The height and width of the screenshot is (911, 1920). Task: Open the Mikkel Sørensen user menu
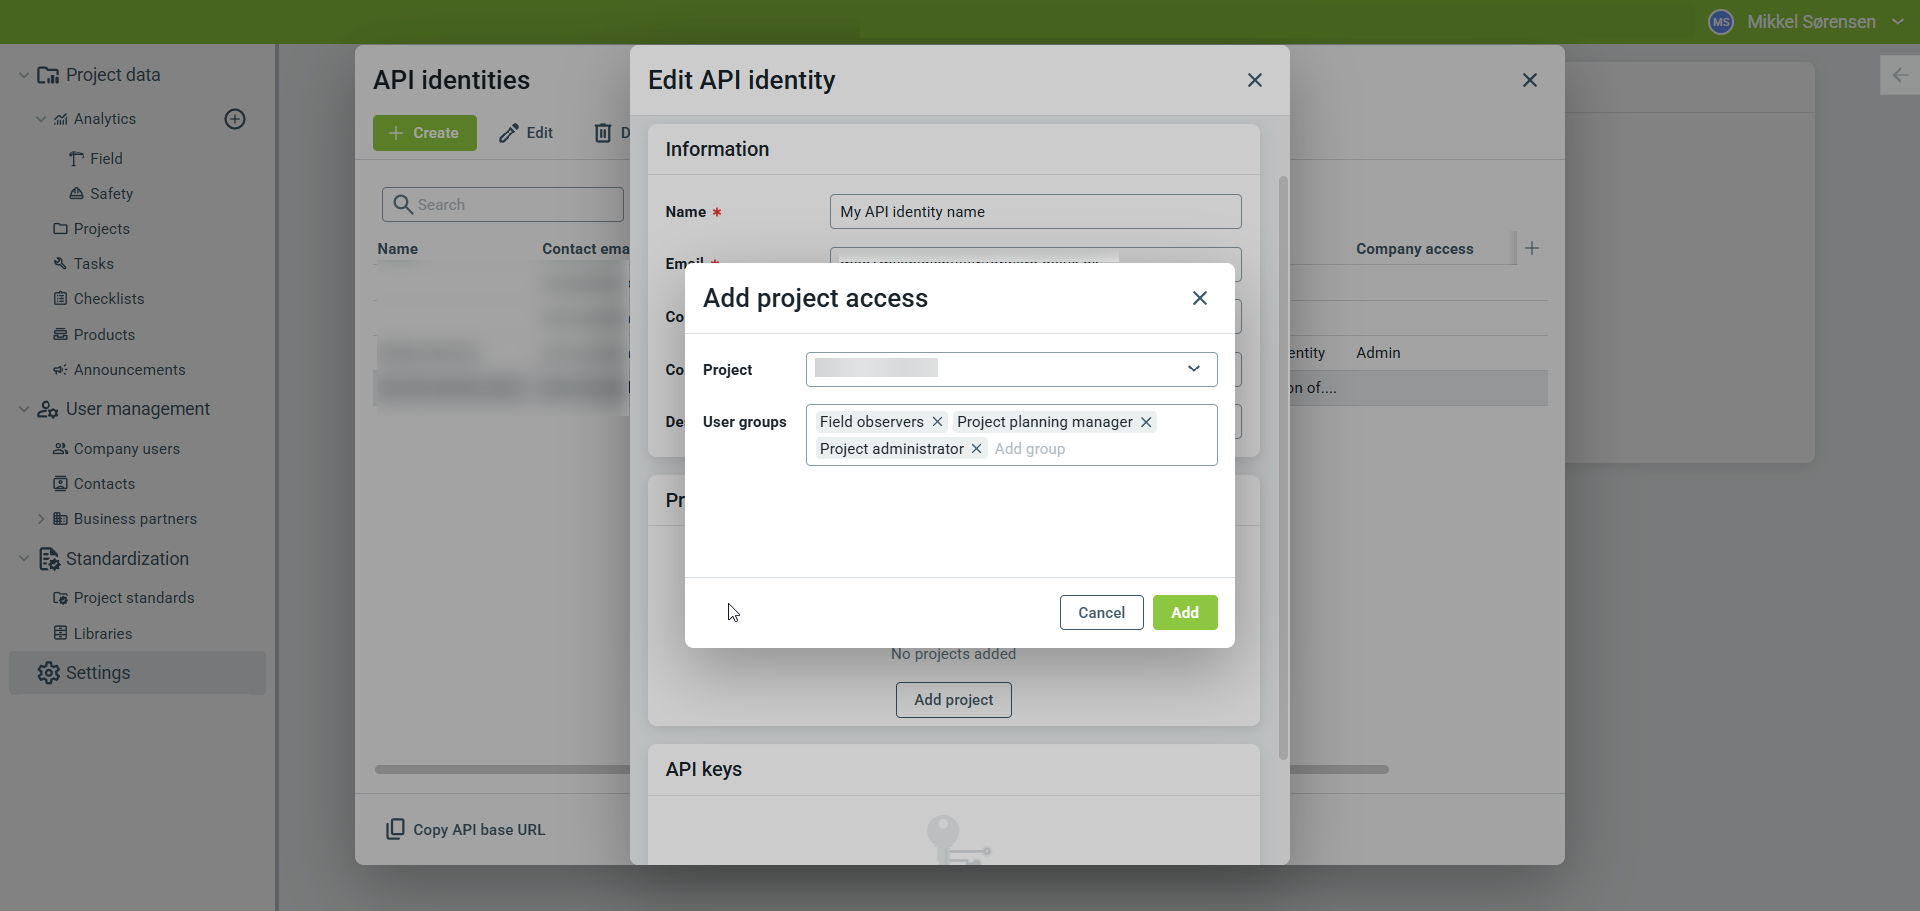click(x=1810, y=22)
